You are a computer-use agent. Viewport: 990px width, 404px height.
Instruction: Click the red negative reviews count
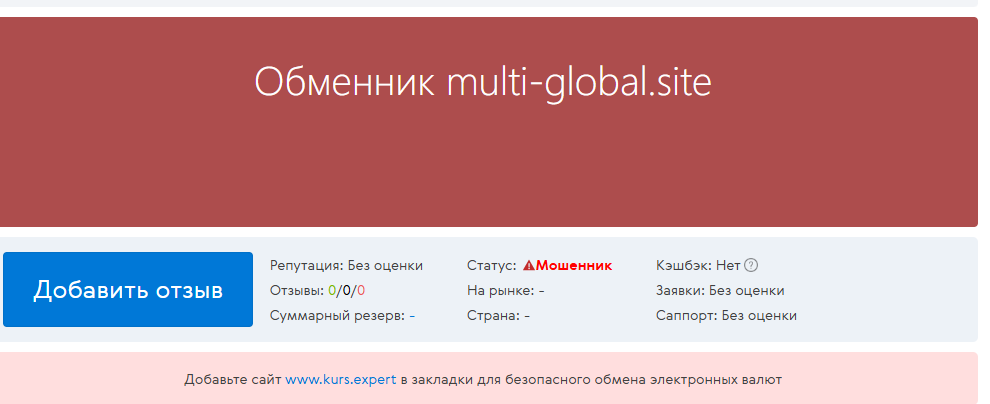[x=361, y=291]
